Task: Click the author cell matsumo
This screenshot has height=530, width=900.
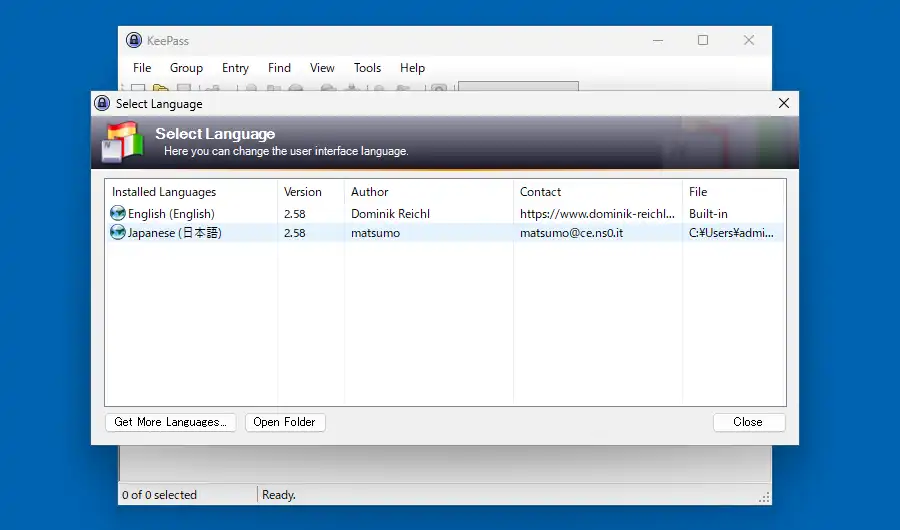Action: coord(375,233)
